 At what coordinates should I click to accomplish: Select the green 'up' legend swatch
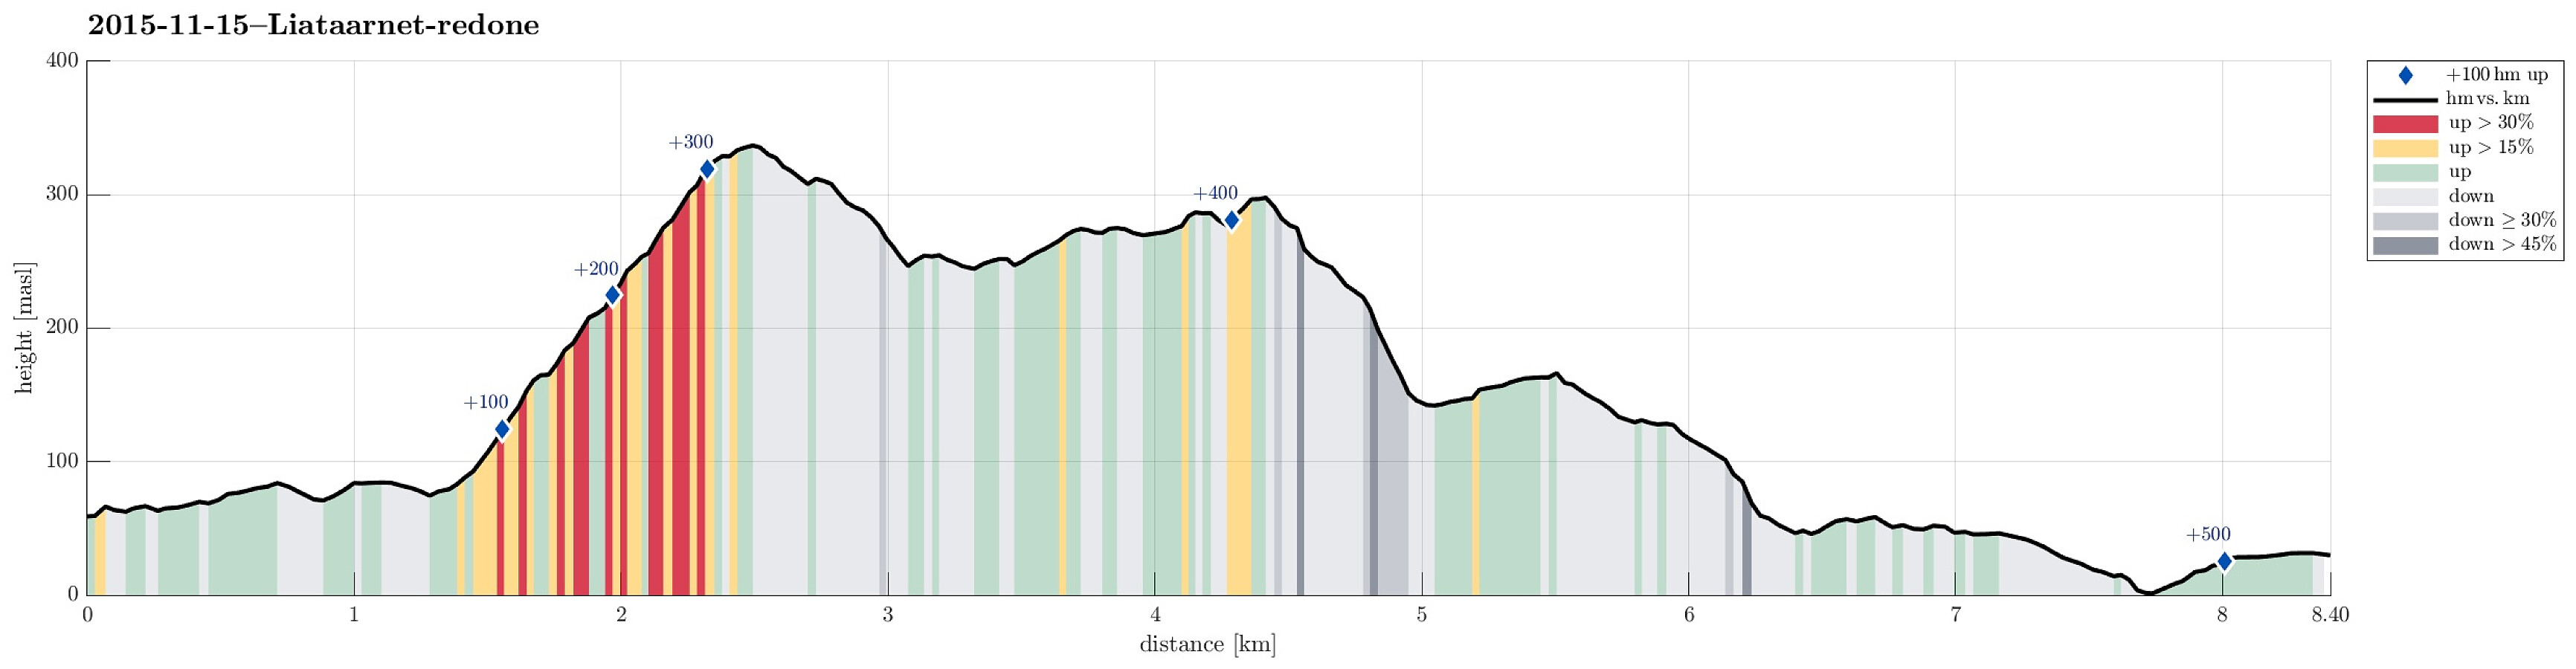pos(2405,172)
